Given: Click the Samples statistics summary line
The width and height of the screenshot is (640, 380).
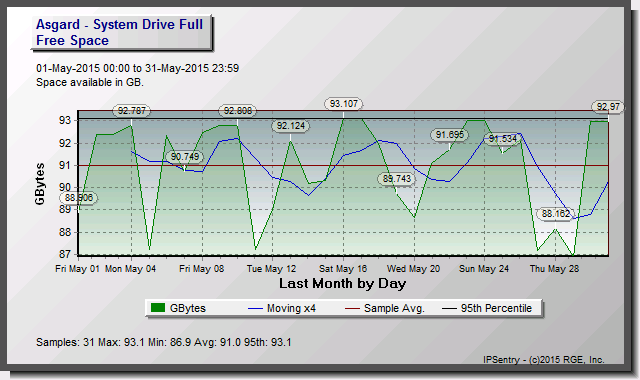Looking at the screenshot, I should (164, 342).
